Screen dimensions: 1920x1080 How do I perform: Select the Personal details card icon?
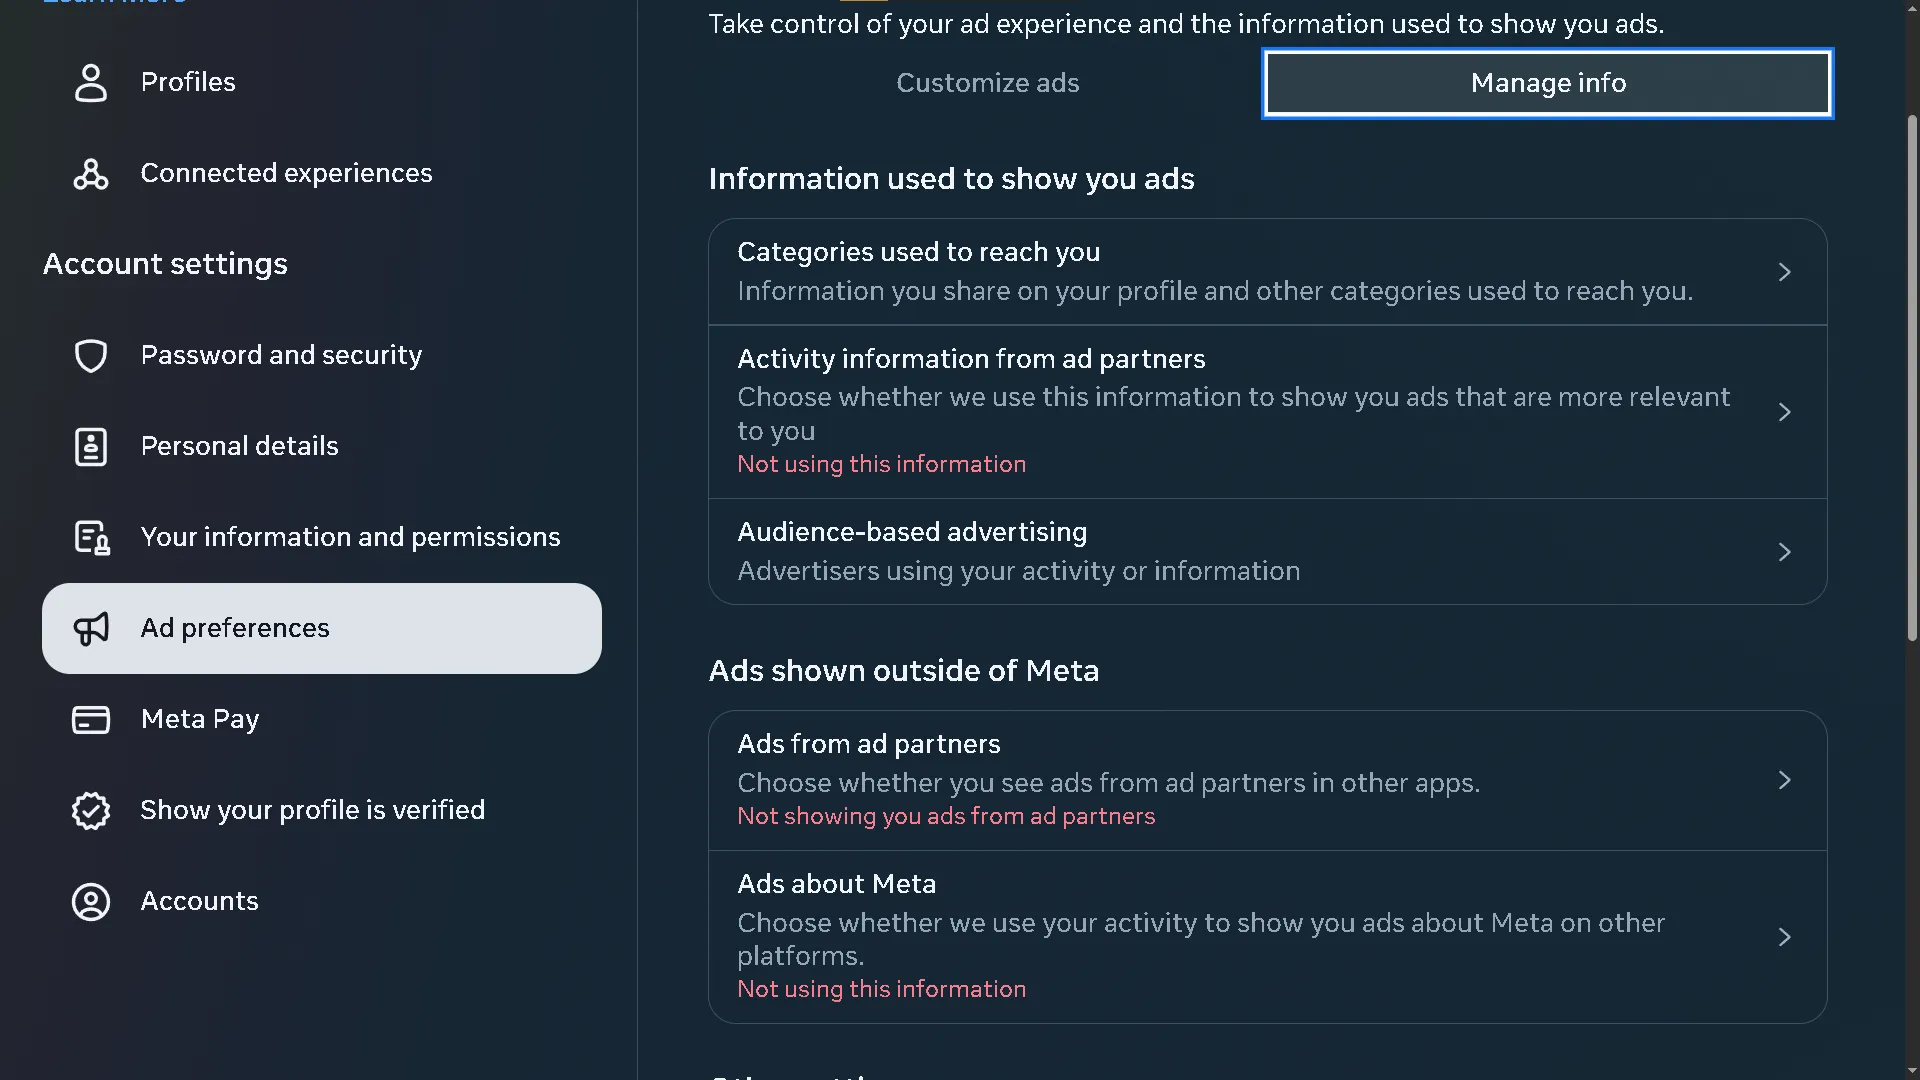91,446
